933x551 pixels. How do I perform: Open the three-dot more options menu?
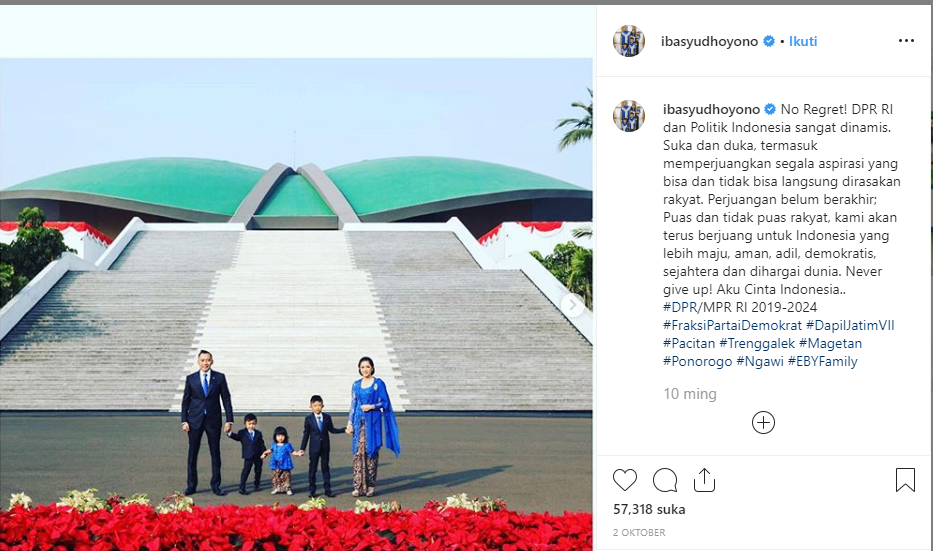click(x=906, y=40)
